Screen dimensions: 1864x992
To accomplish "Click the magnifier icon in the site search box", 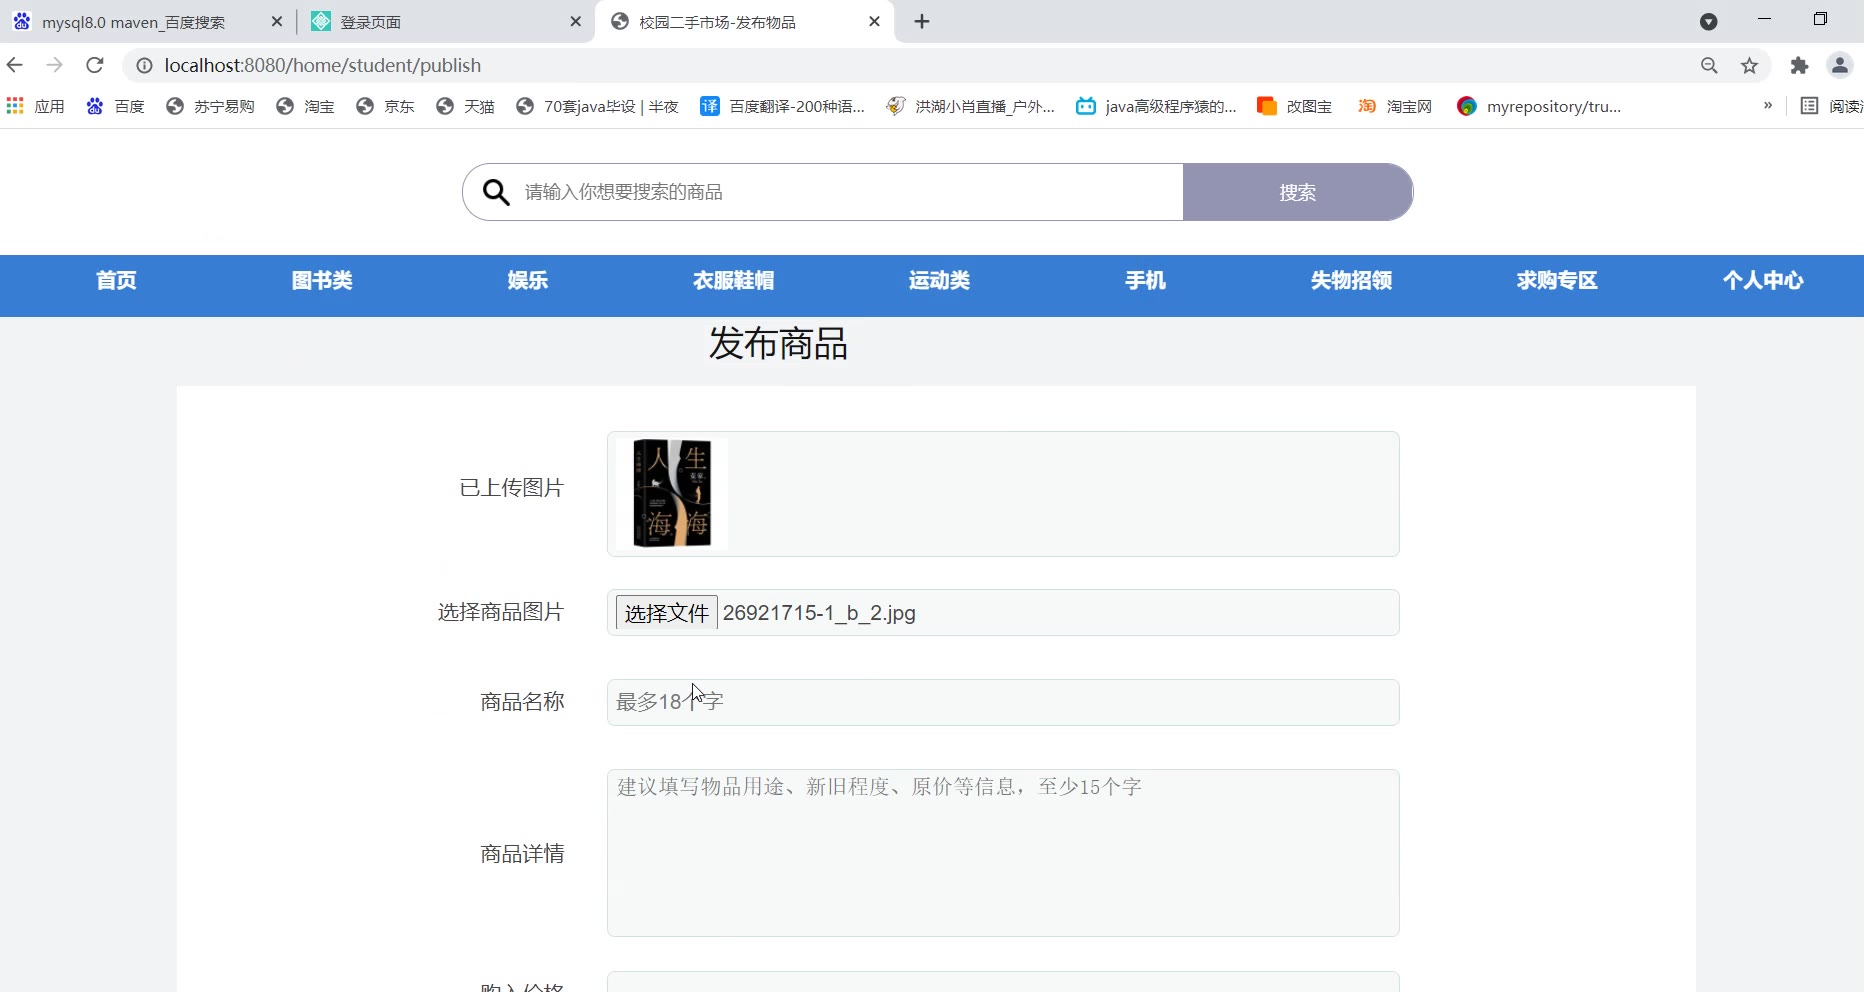I will [496, 192].
